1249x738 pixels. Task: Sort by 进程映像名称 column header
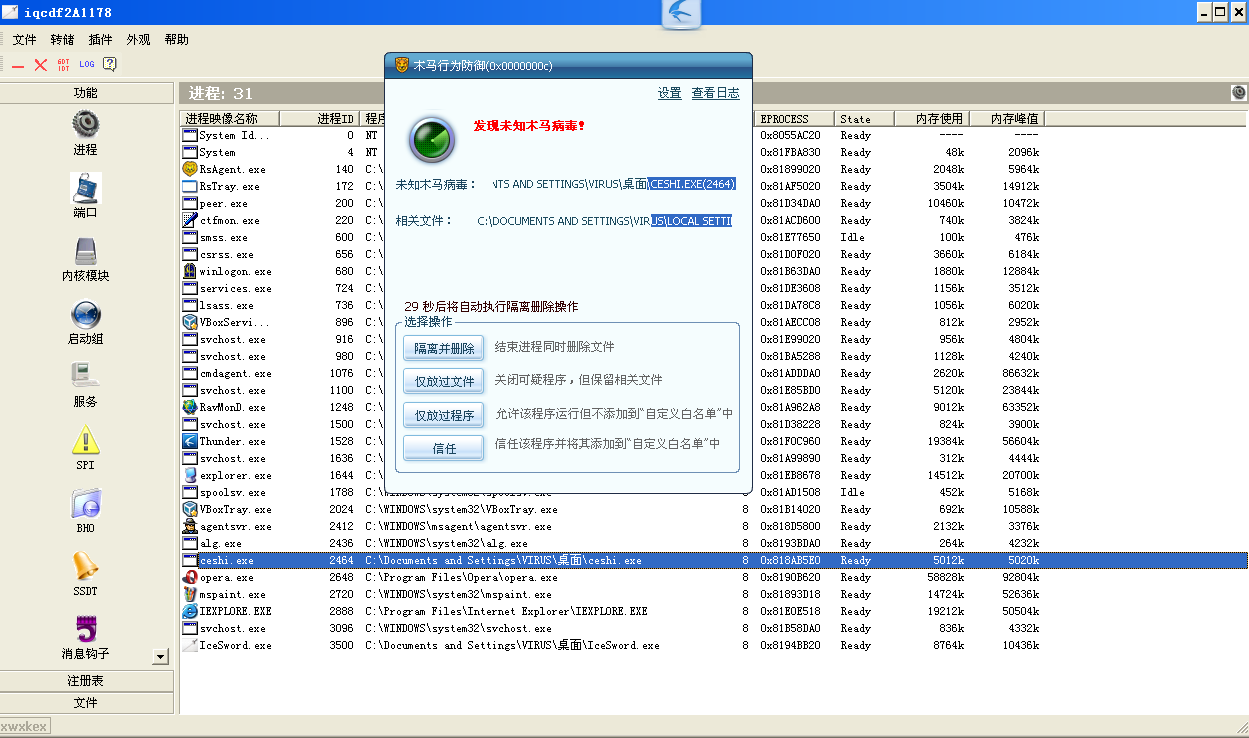(230, 118)
